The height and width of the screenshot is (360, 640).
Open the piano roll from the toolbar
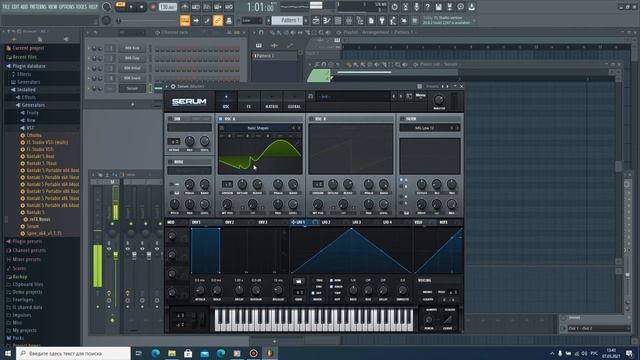pos(327,20)
